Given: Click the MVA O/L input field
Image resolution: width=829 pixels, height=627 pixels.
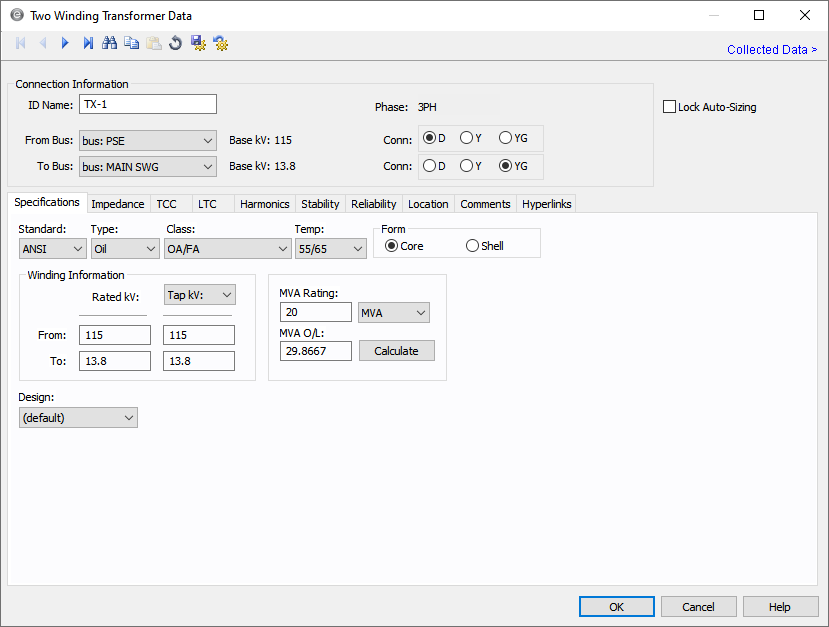Looking at the screenshot, I should 316,351.
